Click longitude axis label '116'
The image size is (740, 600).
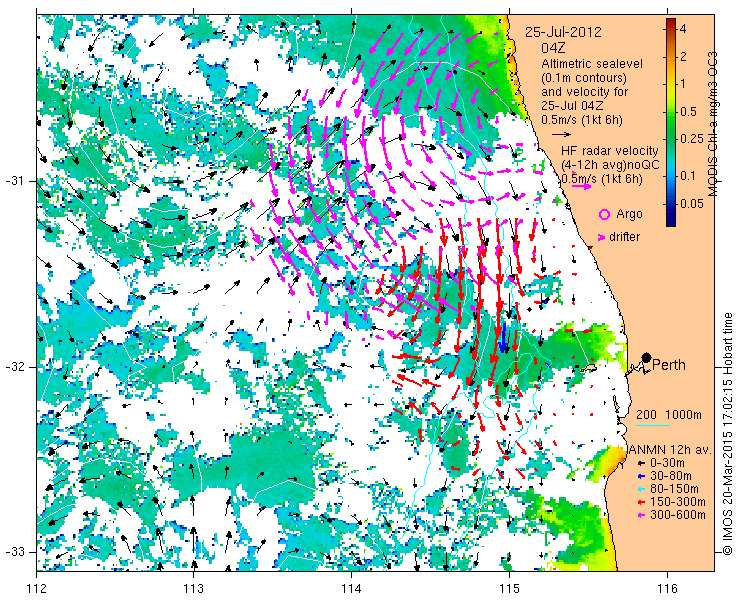(x=667, y=588)
